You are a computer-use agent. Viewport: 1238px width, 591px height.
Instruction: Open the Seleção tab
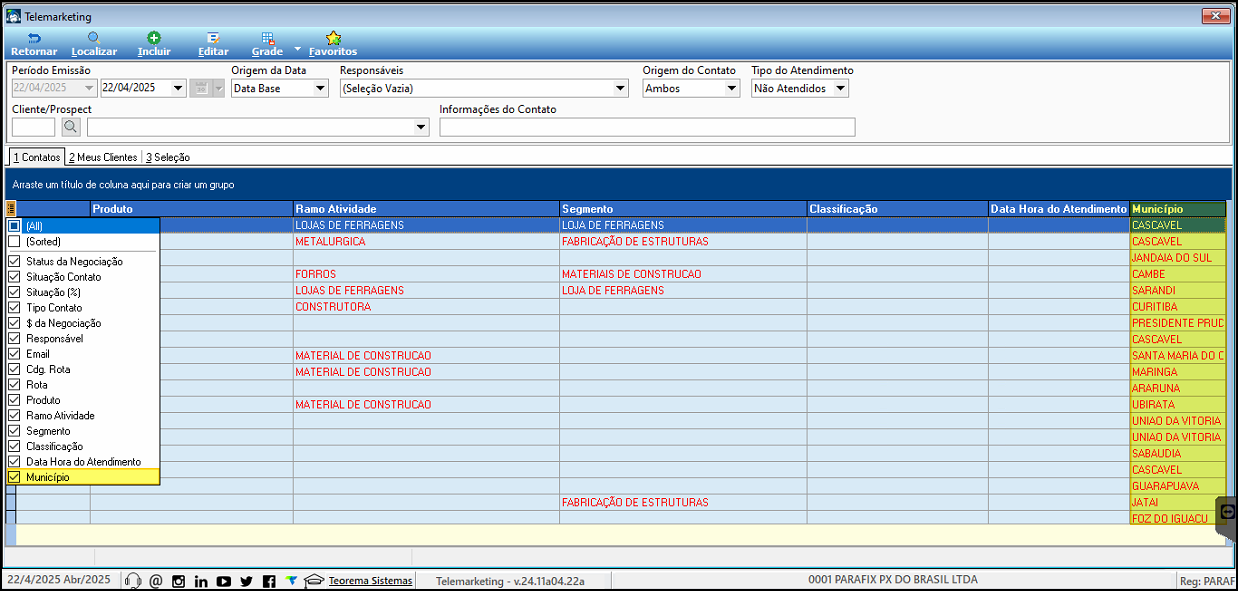[168, 157]
